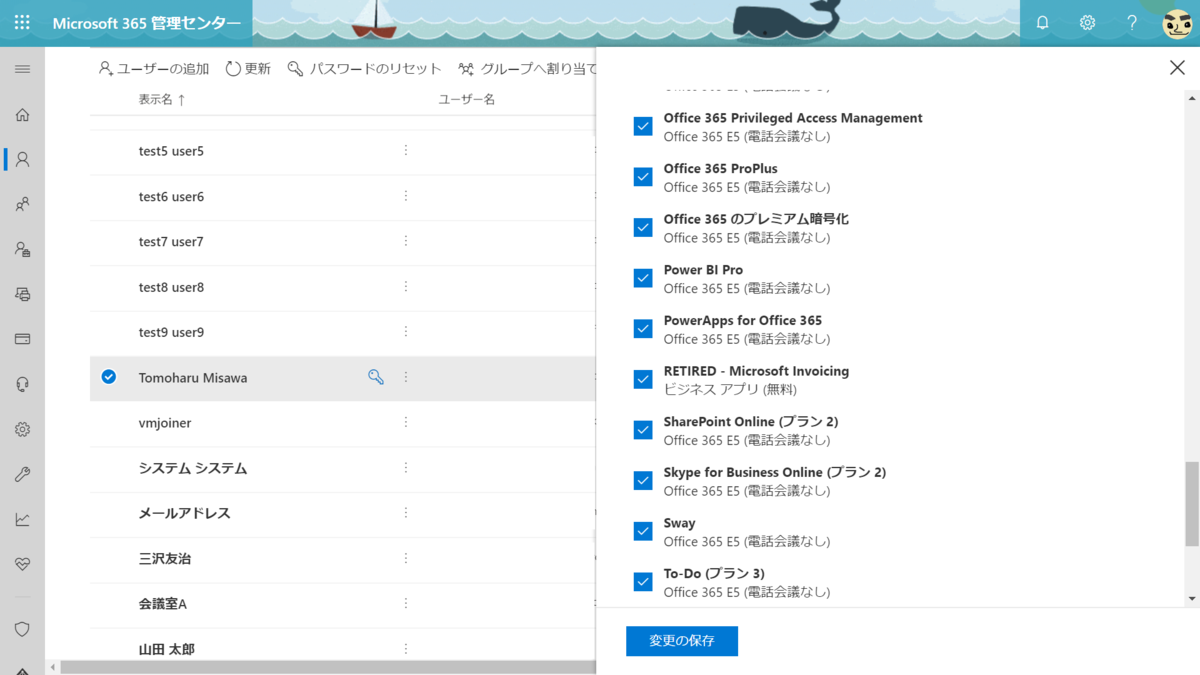Uncheck Office 365 のプレミアム暗号化
Image resolution: width=1200 pixels, height=675 pixels.
[x=643, y=227]
